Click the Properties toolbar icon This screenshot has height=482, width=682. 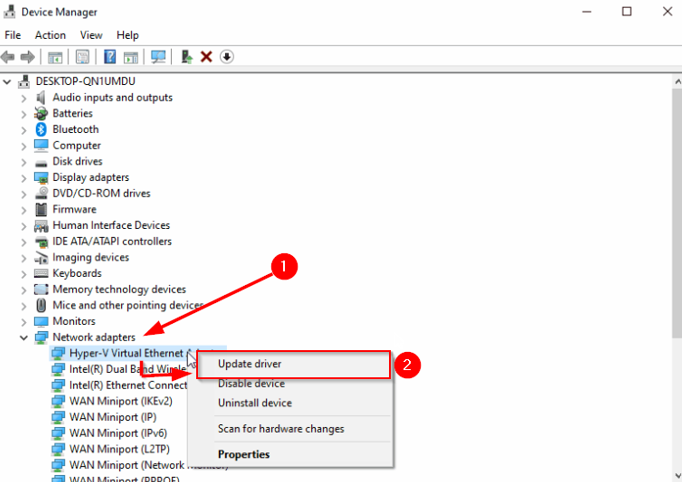coord(83,57)
